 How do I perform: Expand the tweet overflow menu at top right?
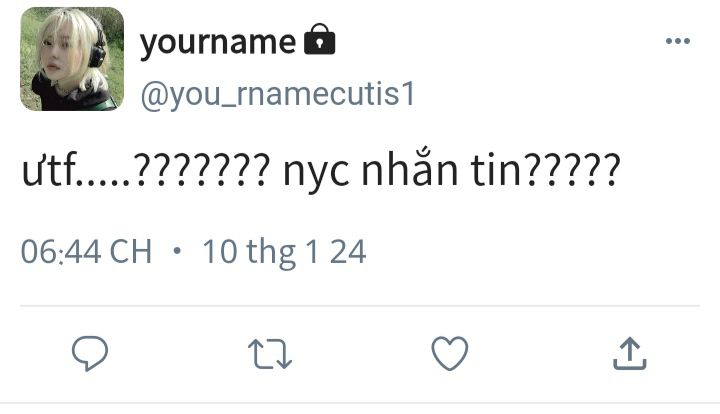click(678, 41)
